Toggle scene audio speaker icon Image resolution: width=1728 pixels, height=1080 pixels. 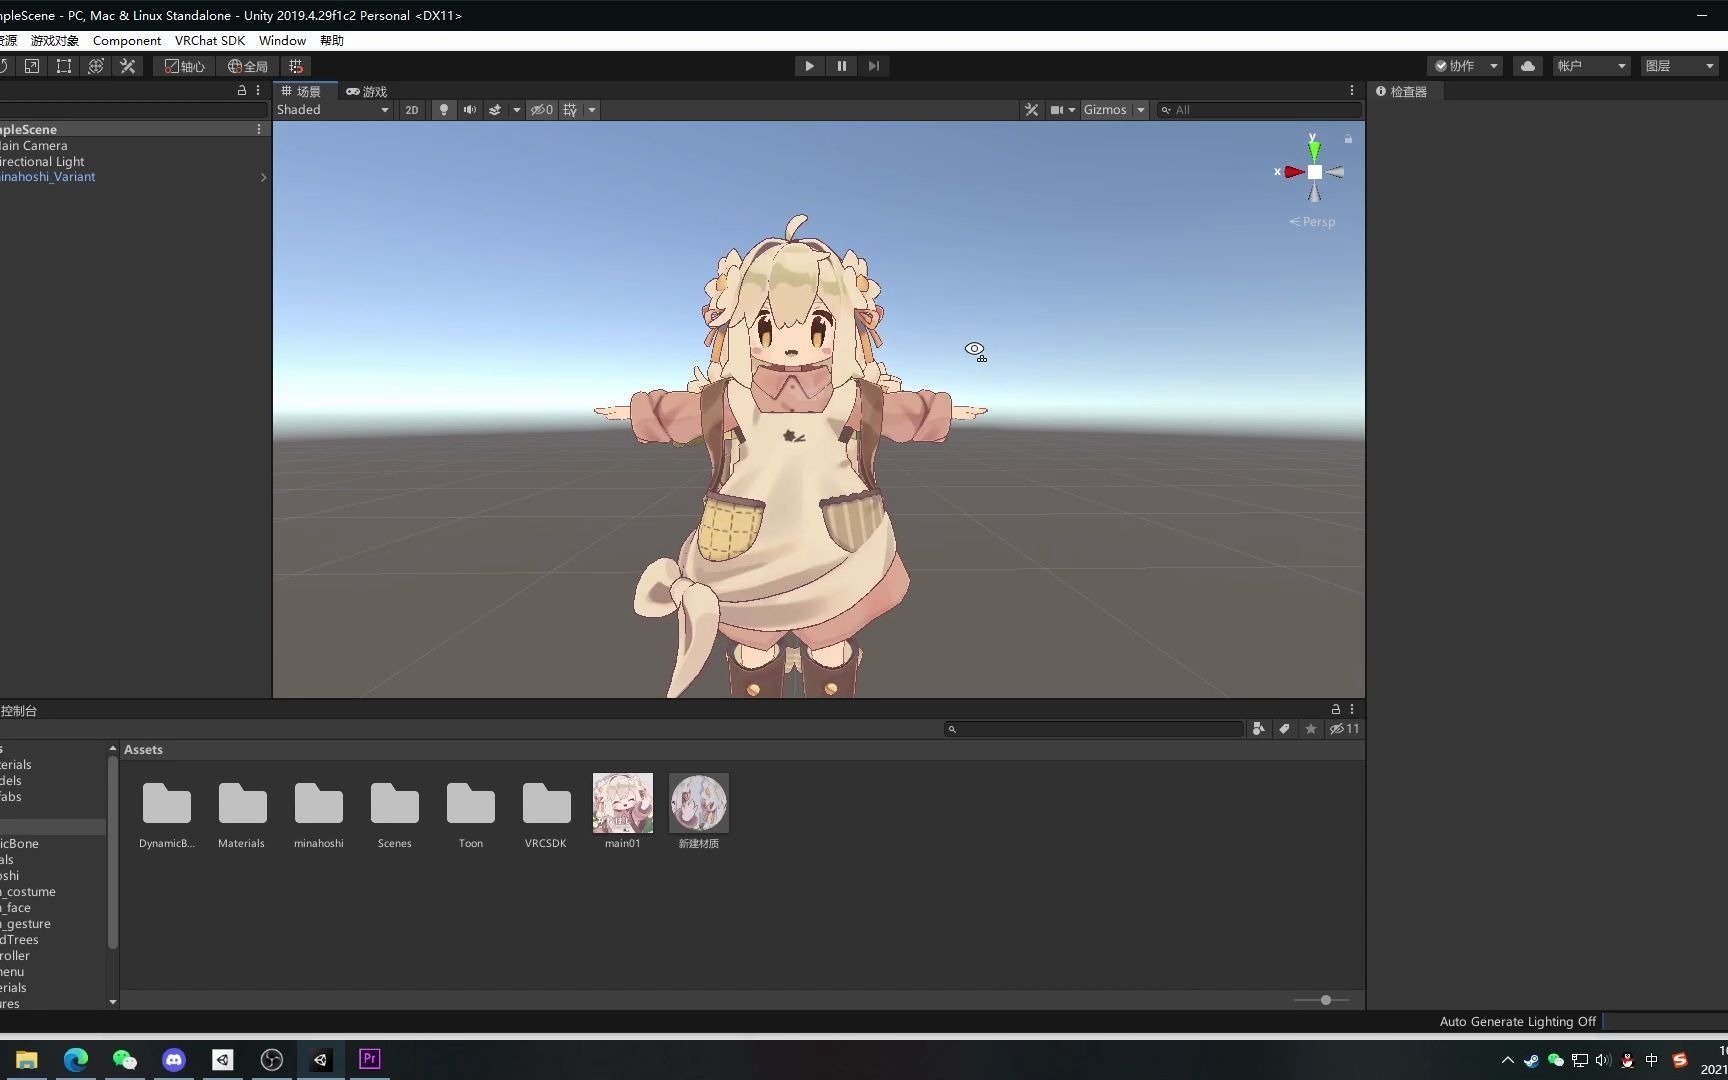coord(470,110)
